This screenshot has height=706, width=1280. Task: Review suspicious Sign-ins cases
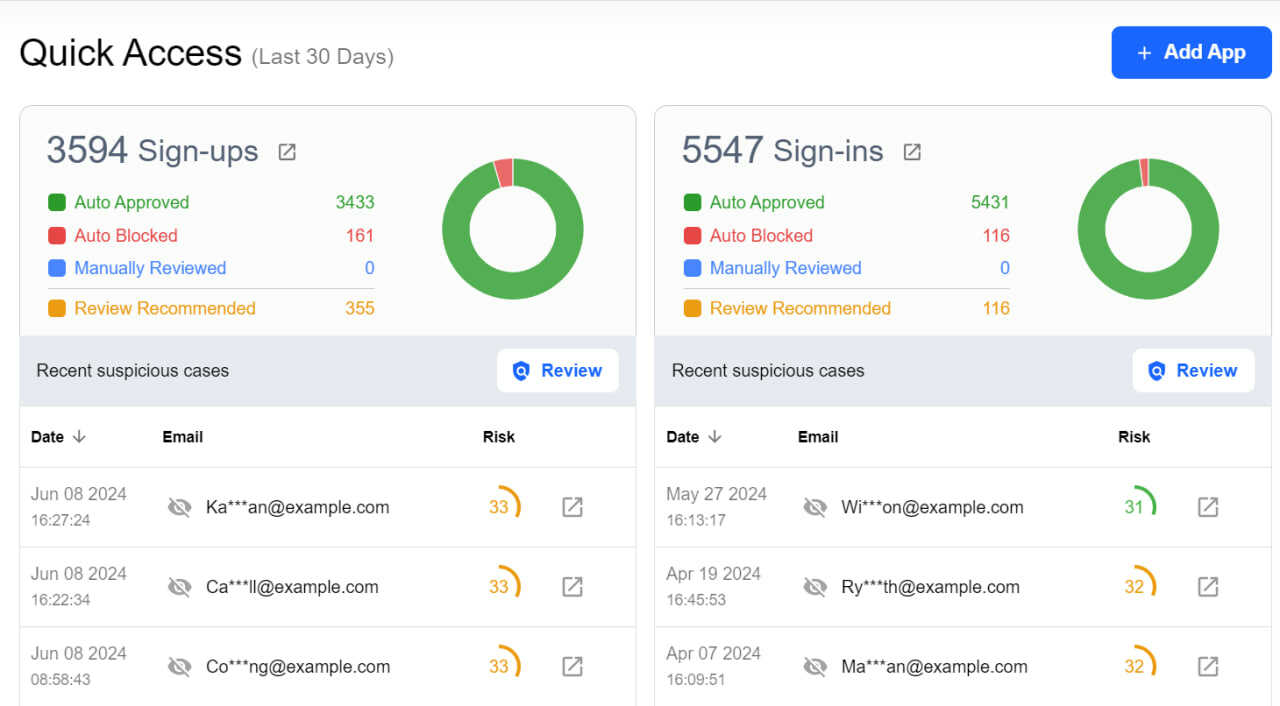click(1193, 371)
